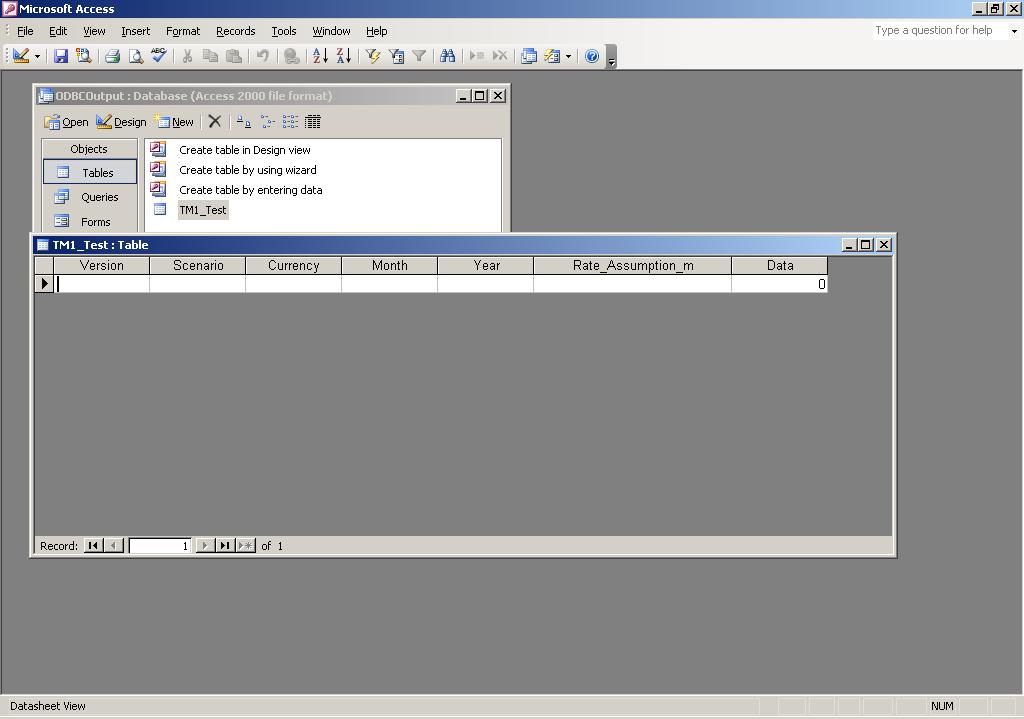The image size is (1024, 719).
Task: Click the Save floppy disk icon
Action: (61, 56)
